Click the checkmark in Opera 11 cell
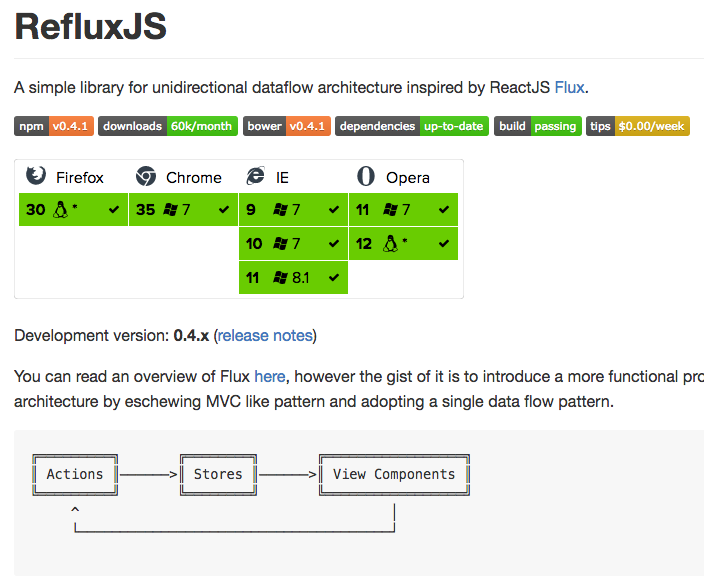Screen dimensions: 704x587 [x=444, y=209]
